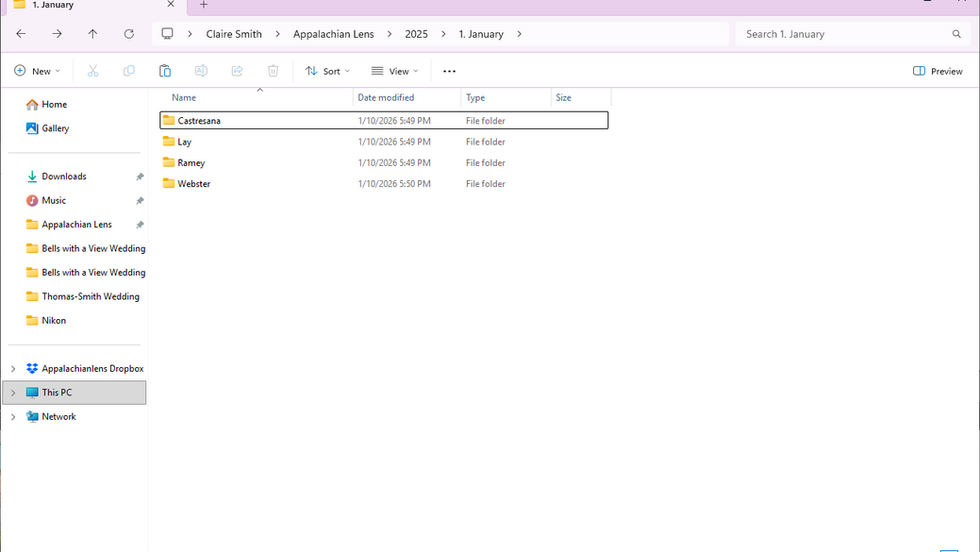Select the Lay folder icon
The image size is (980, 552).
(x=168, y=141)
